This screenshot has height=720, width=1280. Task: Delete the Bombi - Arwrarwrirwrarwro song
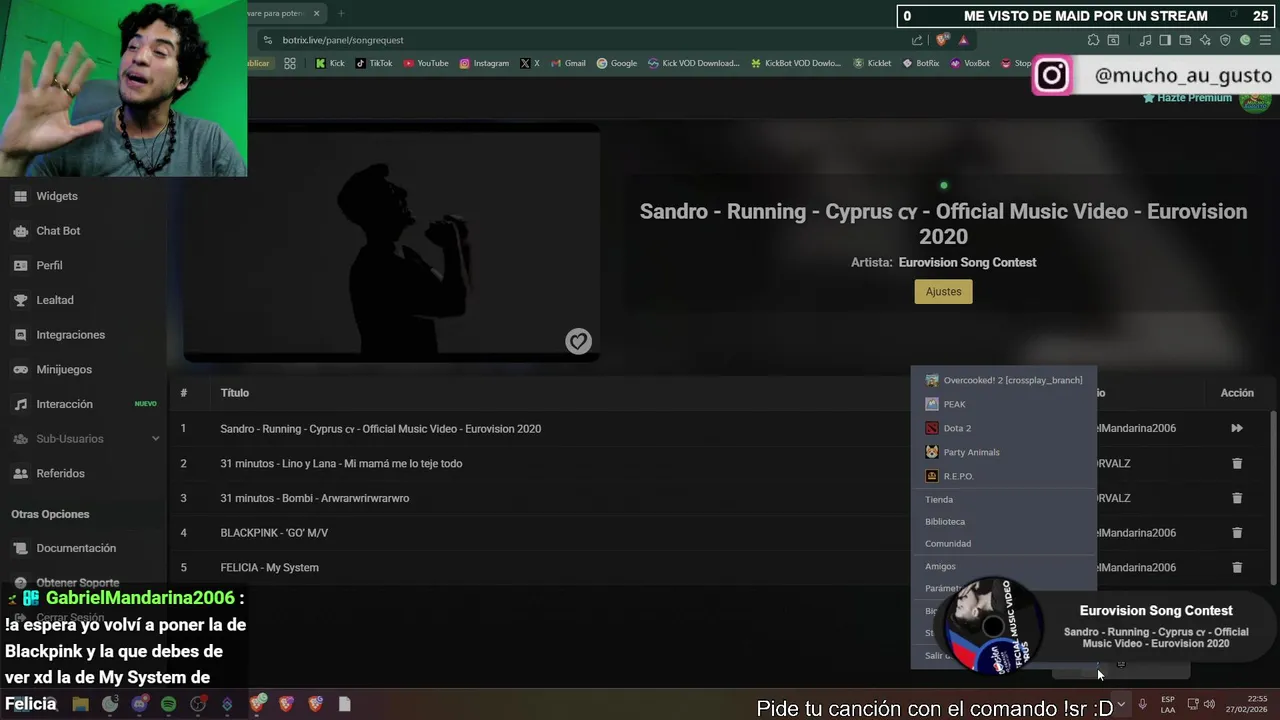click(1237, 498)
